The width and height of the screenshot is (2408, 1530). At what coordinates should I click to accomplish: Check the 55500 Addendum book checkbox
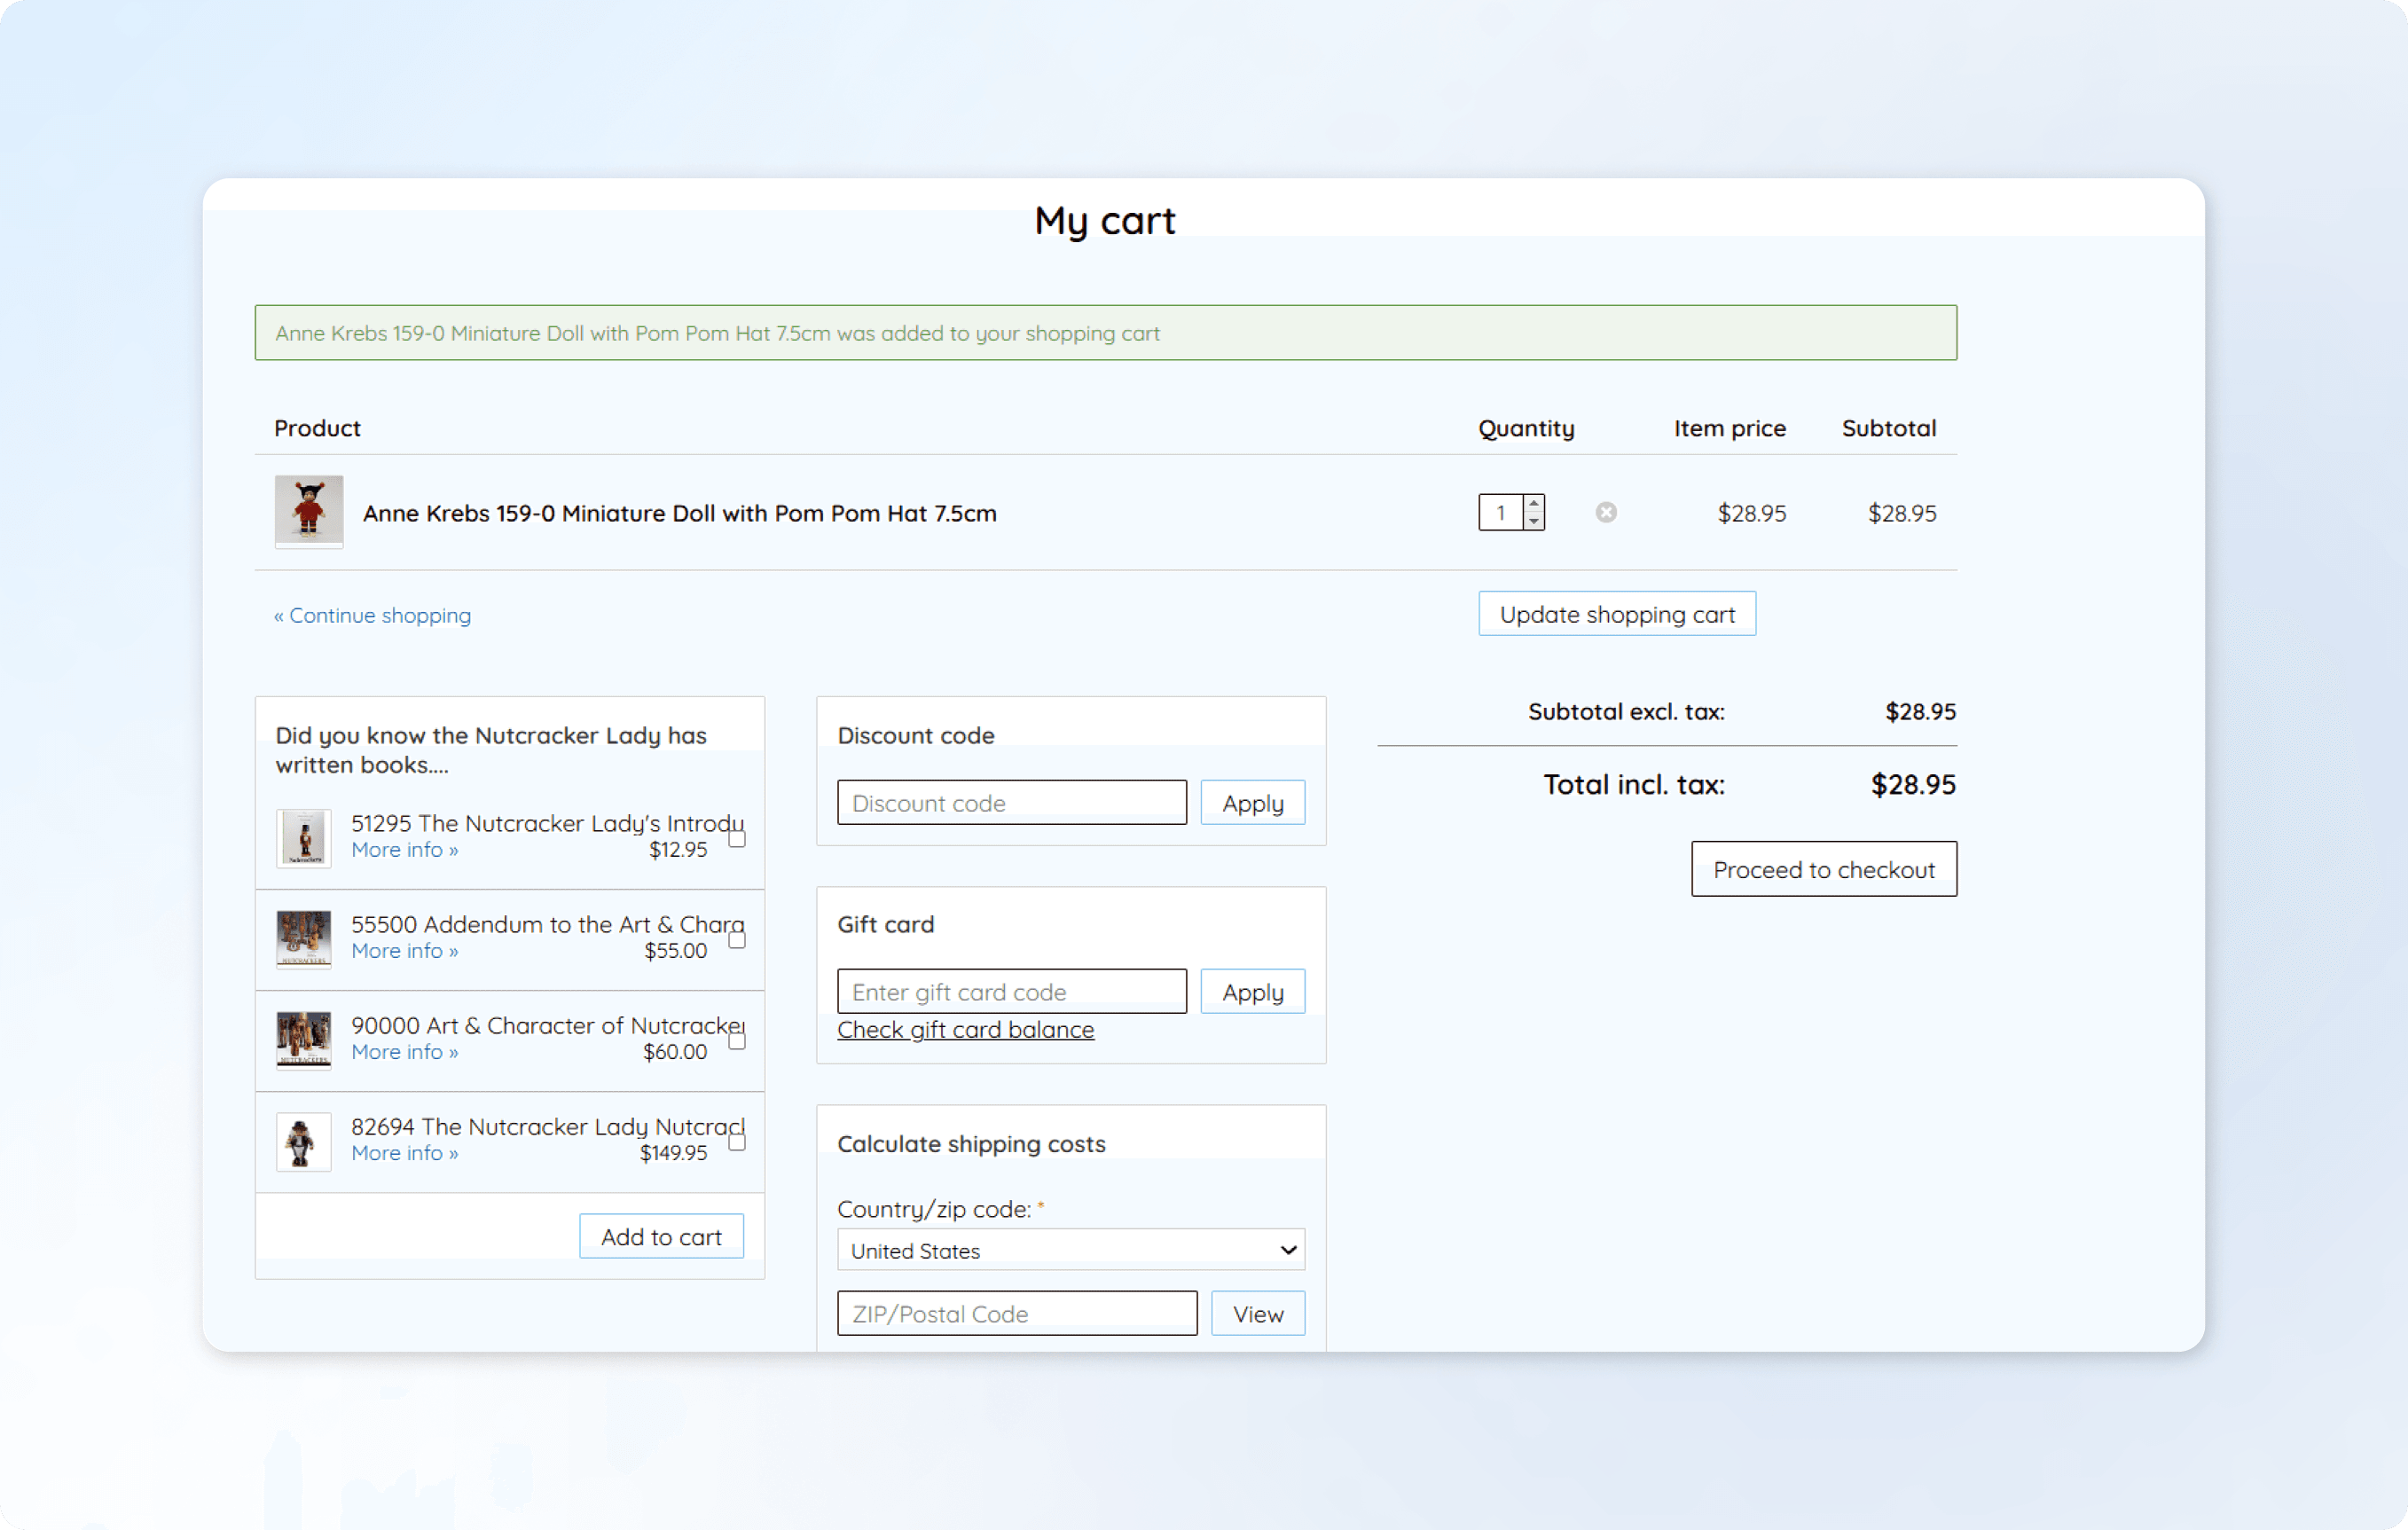point(737,939)
